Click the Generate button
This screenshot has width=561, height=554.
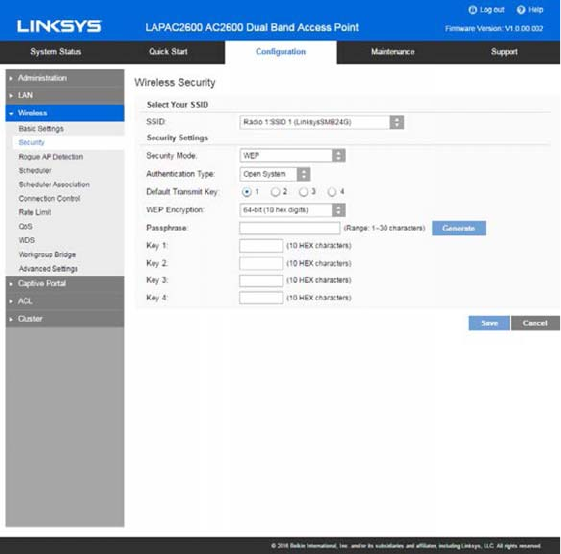[x=459, y=228]
